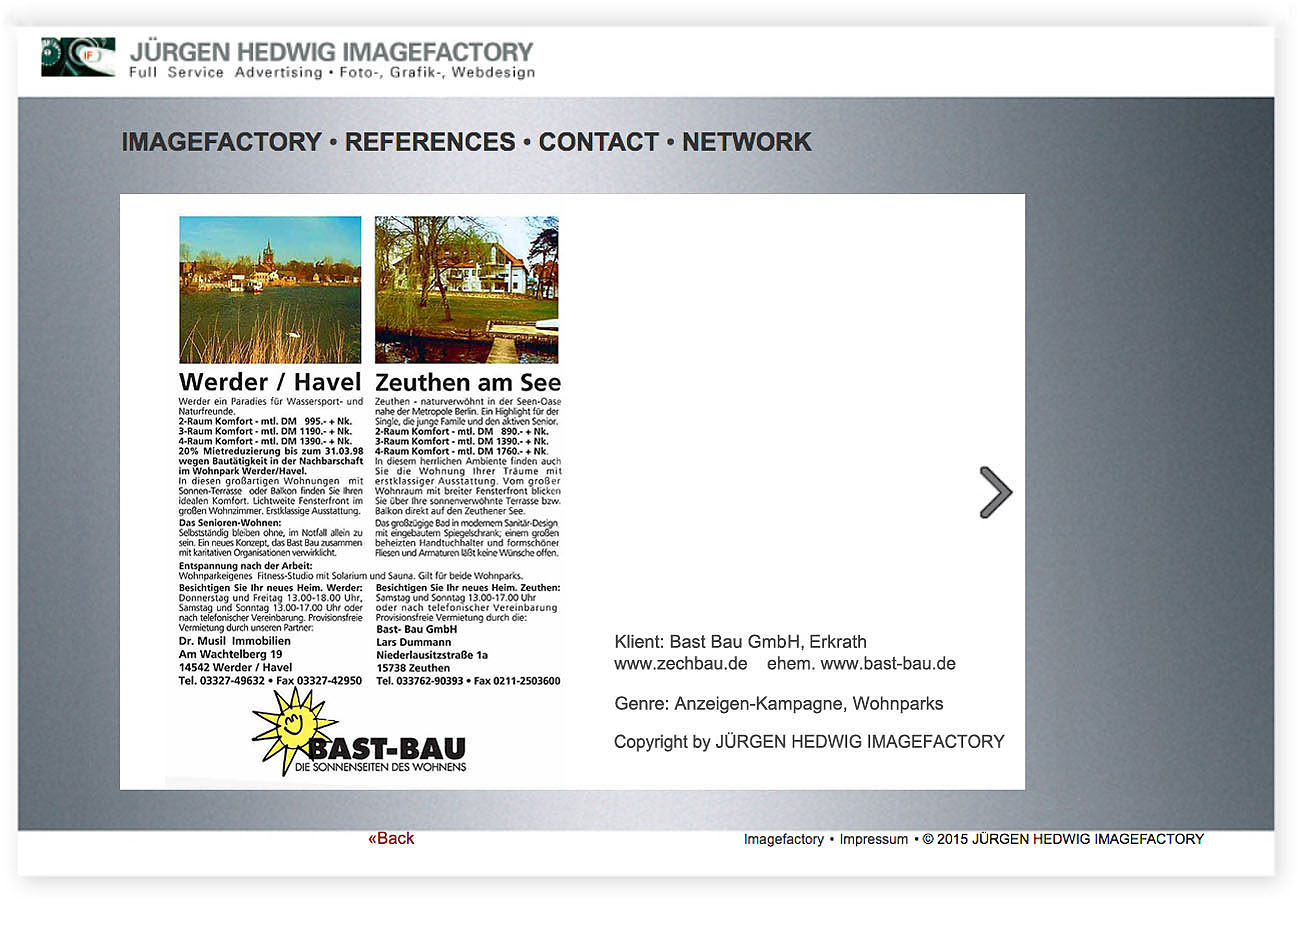The width and height of the screenshot is (1300, 935).
Task: Click the 'Genre: Anzeigen-Kampagne' description line
Action: click(778, 704)
